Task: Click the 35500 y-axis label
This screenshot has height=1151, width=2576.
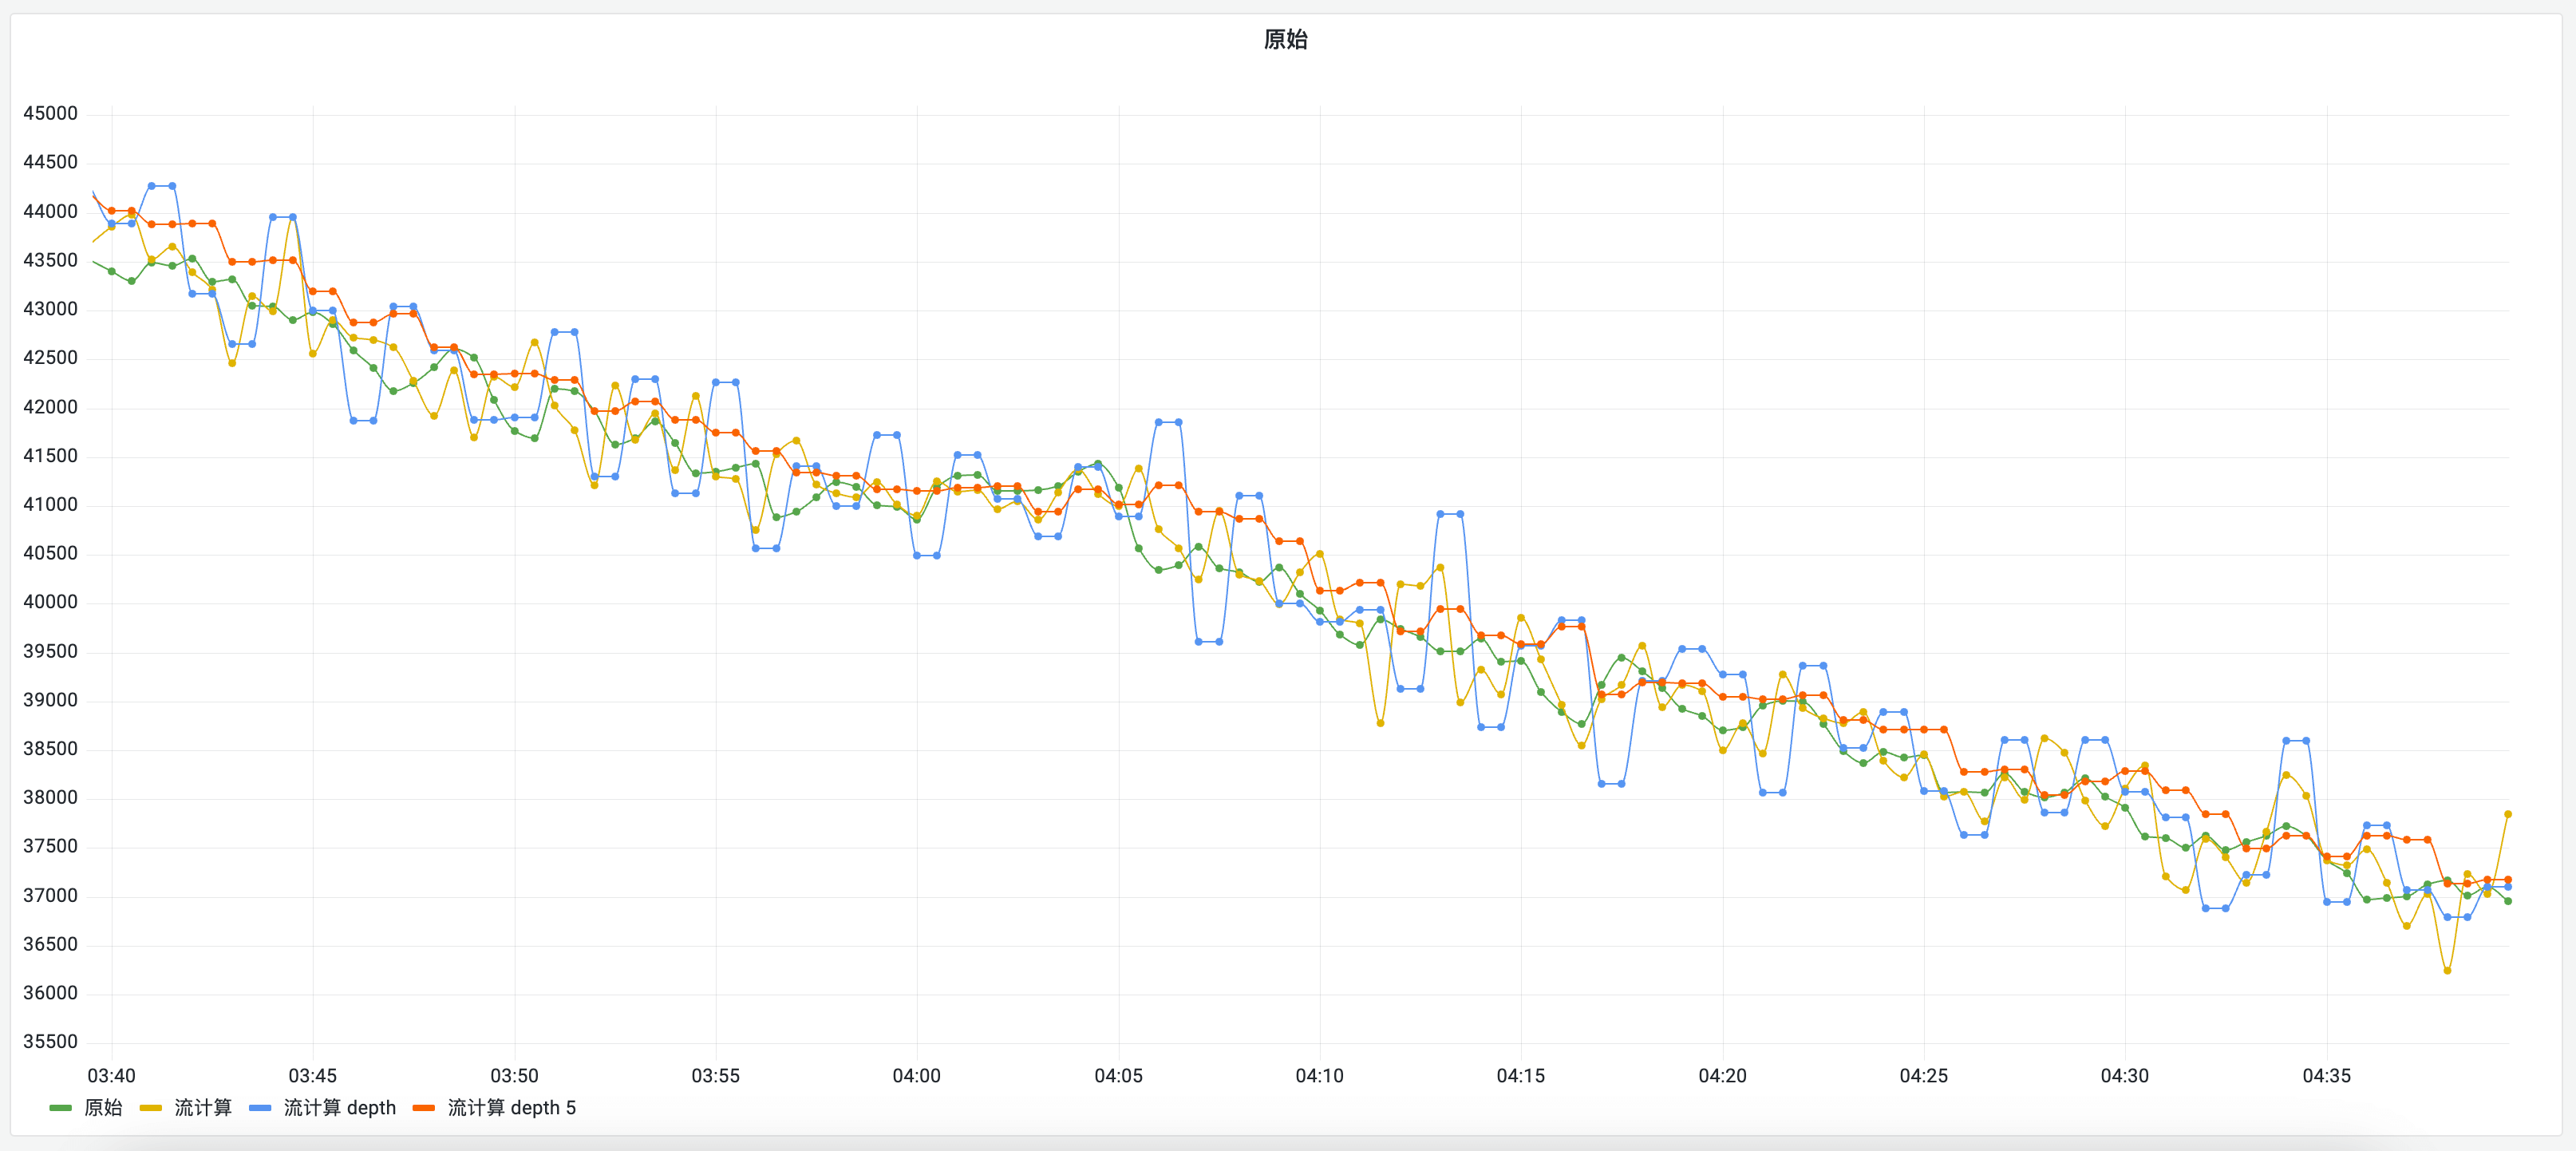Action: tap(50, 1042)
